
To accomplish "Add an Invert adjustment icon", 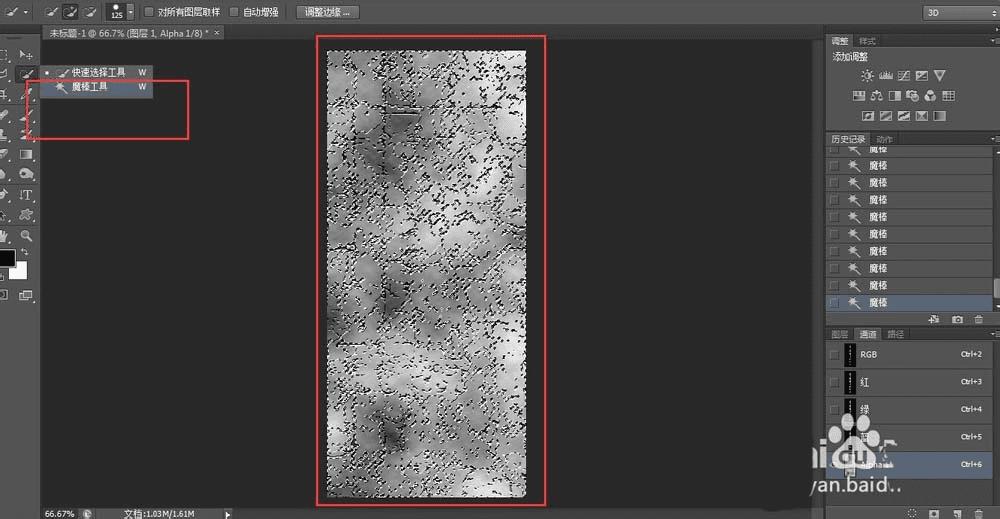I will pos(867,116).
